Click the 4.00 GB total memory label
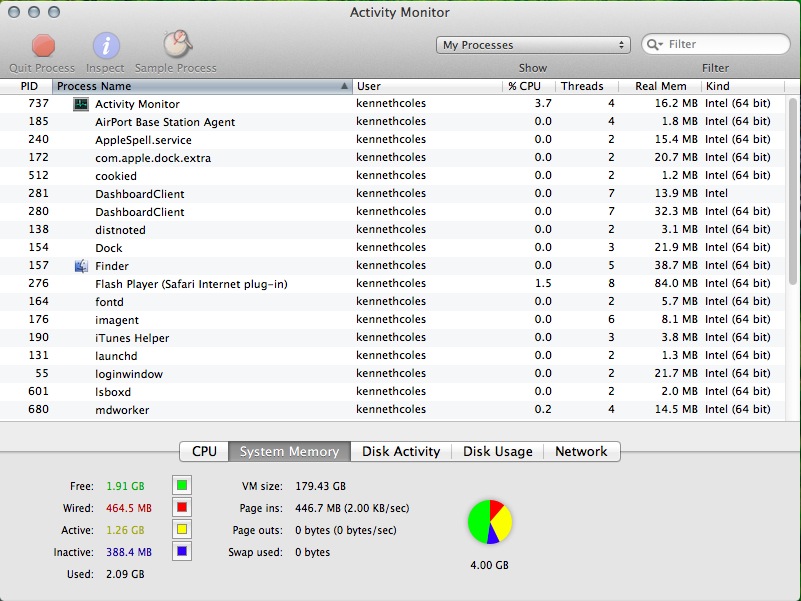 pyautogui.click(x=489, y=565)
